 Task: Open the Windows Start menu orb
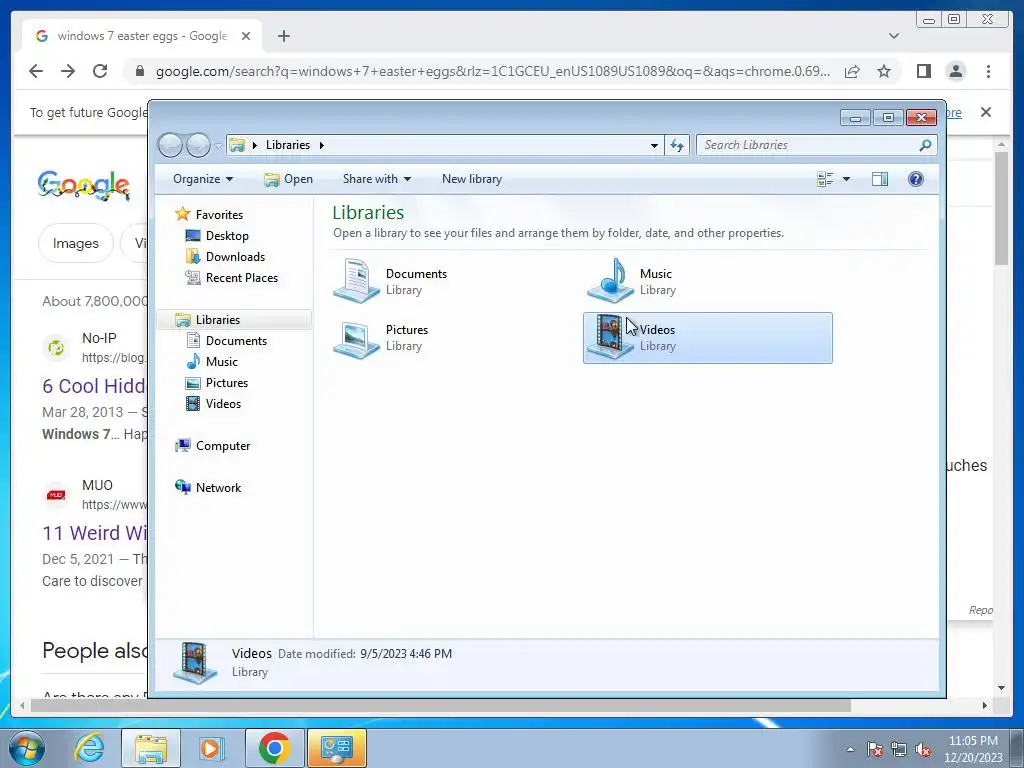(x=27, y=748)
